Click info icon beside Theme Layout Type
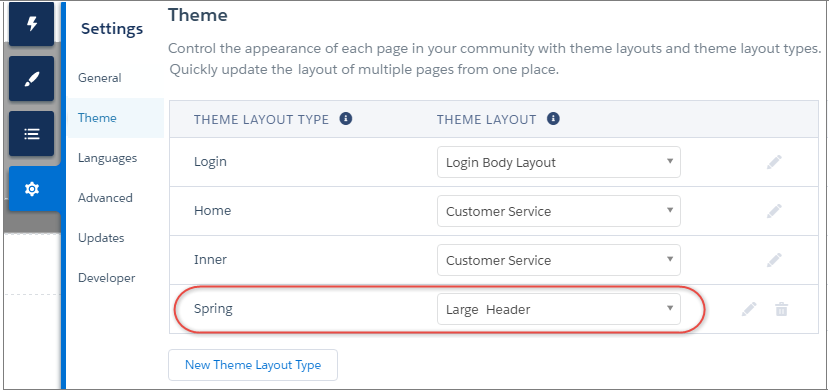Screen dimensions: 829x392 pos(346,119)
